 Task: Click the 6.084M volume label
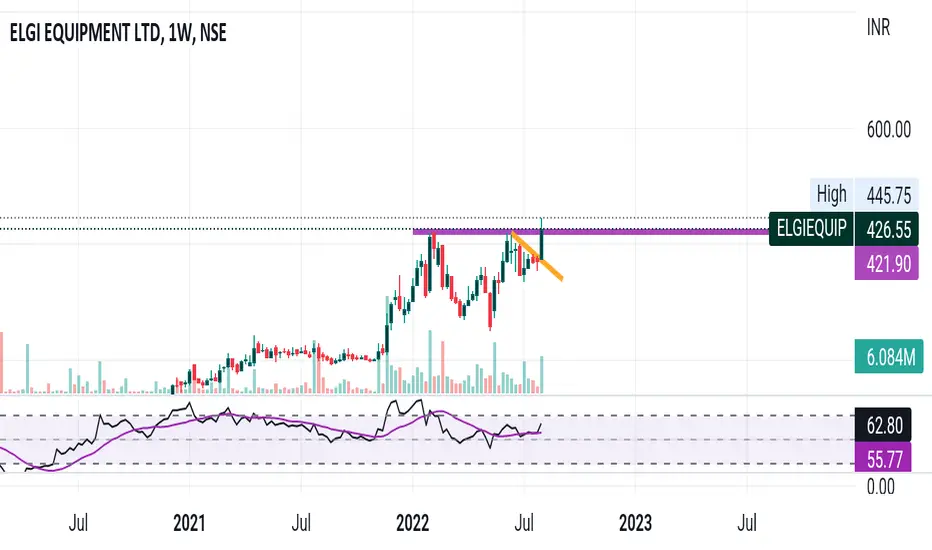[x=889, y=356]
